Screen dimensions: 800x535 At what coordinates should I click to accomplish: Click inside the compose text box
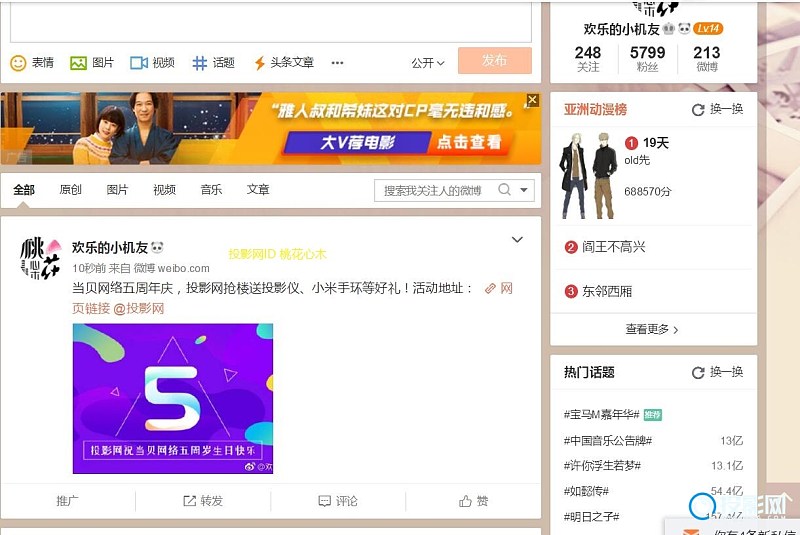coord(271,21)
